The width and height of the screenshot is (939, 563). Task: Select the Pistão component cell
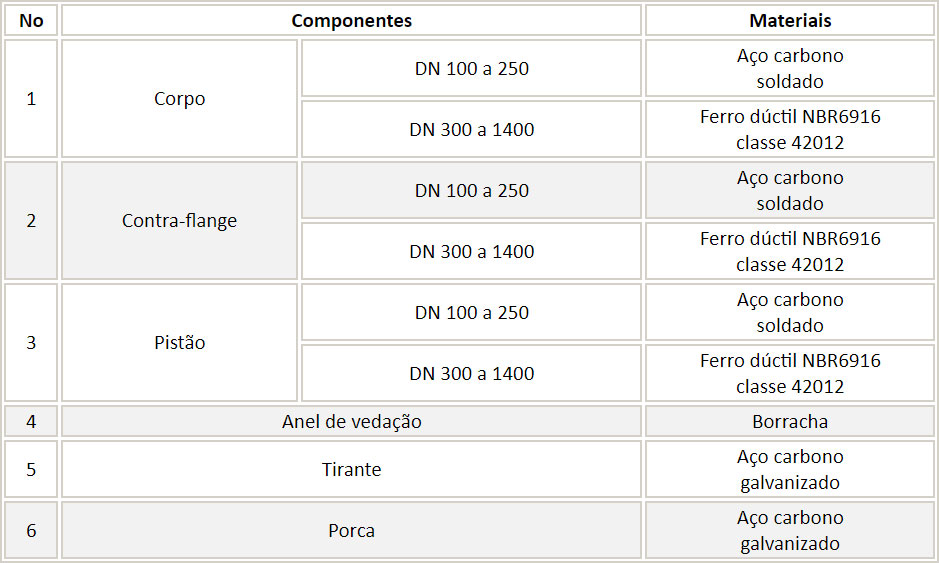coord(180,343)
